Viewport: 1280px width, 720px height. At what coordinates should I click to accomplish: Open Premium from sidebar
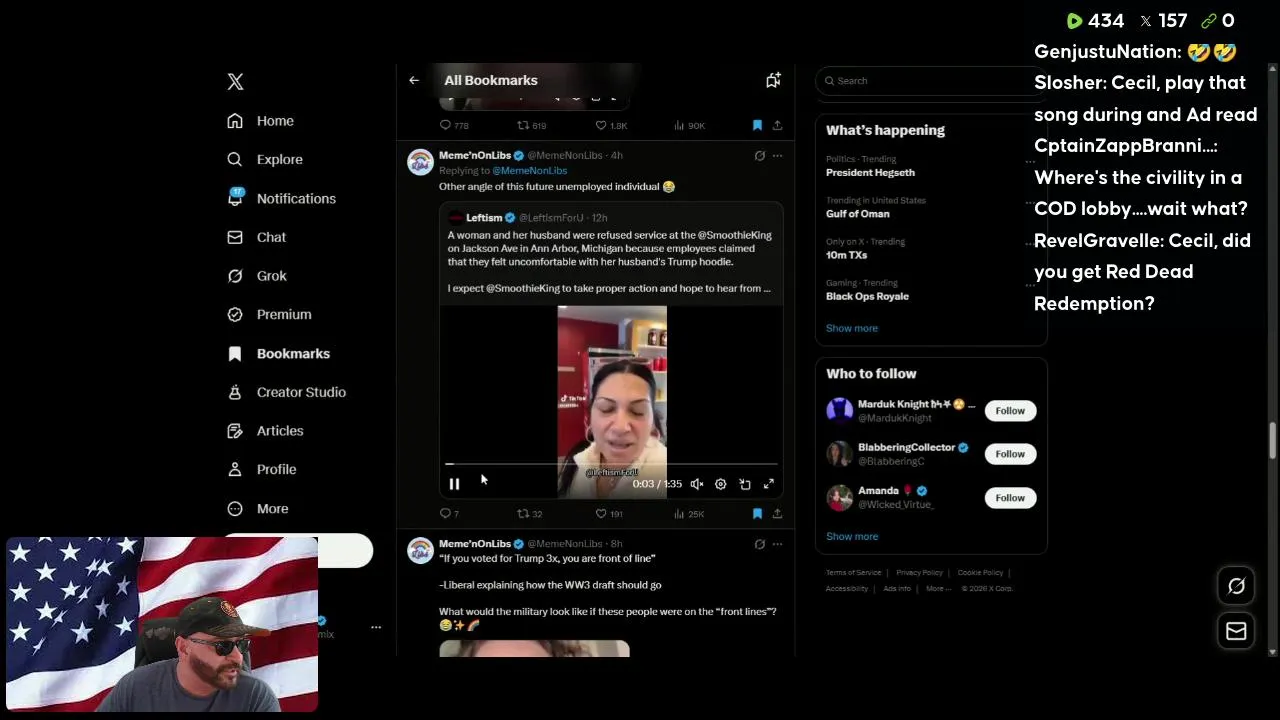(x=269, y=314)
